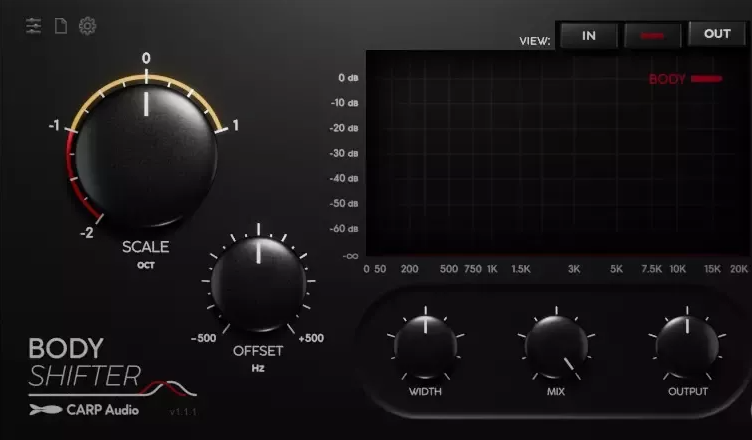Click the OUTPUT label
This screenshot has width=752, height=440.
click(x=688, y=392)
